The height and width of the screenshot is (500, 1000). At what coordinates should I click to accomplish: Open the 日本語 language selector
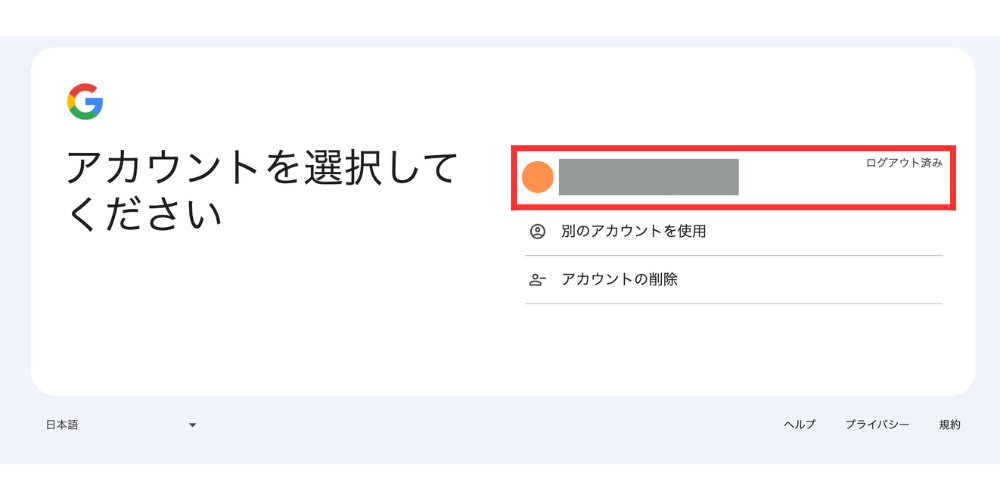[62, 425]
